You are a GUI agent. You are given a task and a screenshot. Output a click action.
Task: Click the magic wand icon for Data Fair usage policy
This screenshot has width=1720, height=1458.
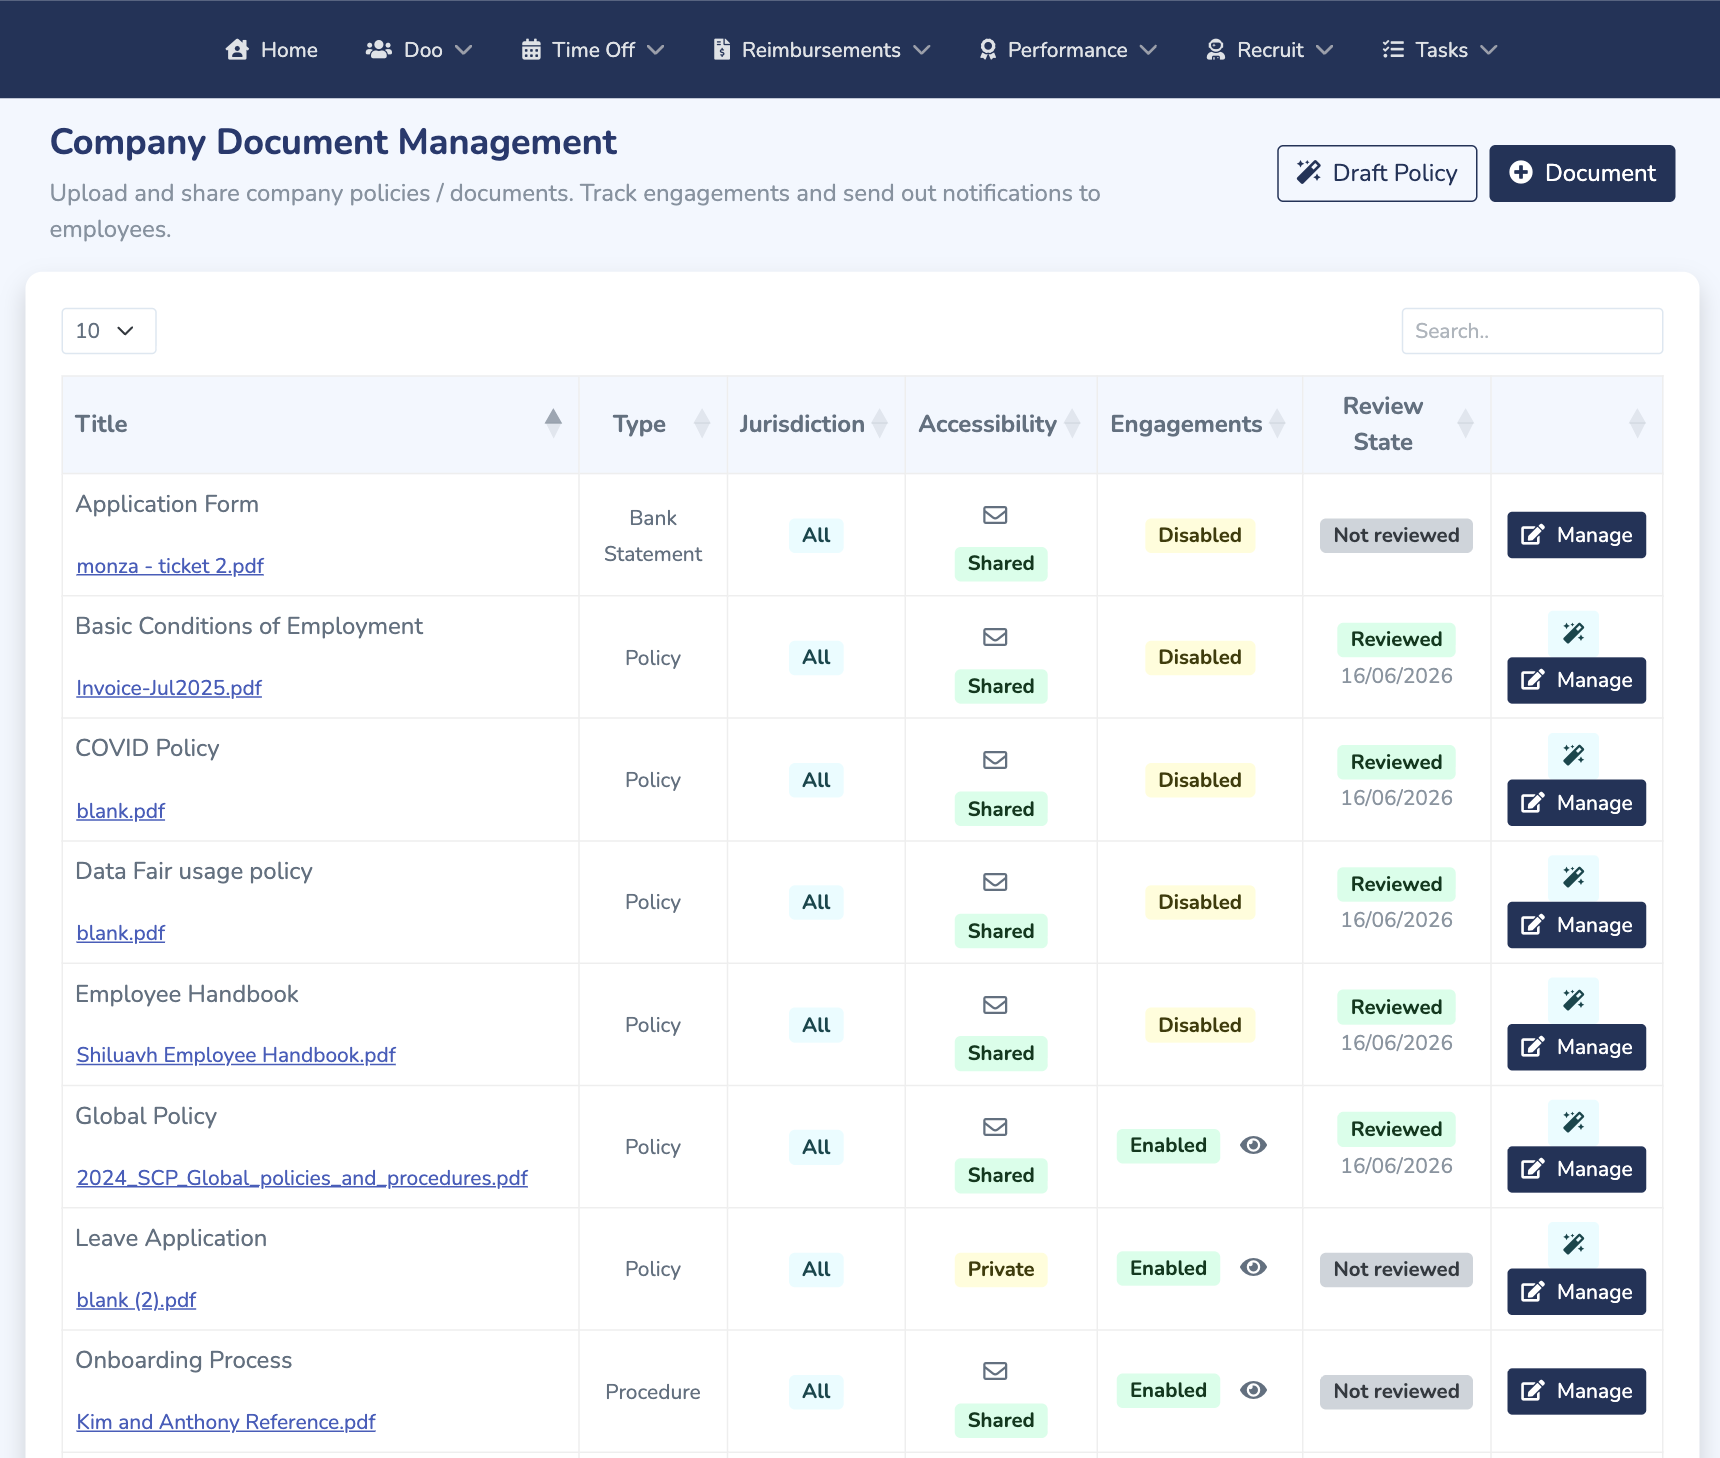tap(1574, 877)
